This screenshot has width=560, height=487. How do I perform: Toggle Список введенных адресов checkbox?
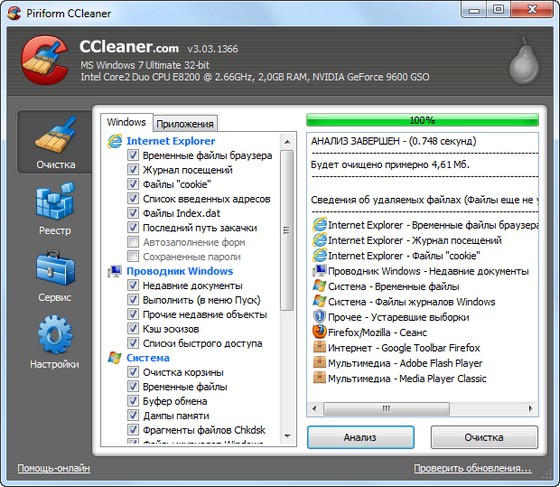pyautogui.click(x=133, y=199)
